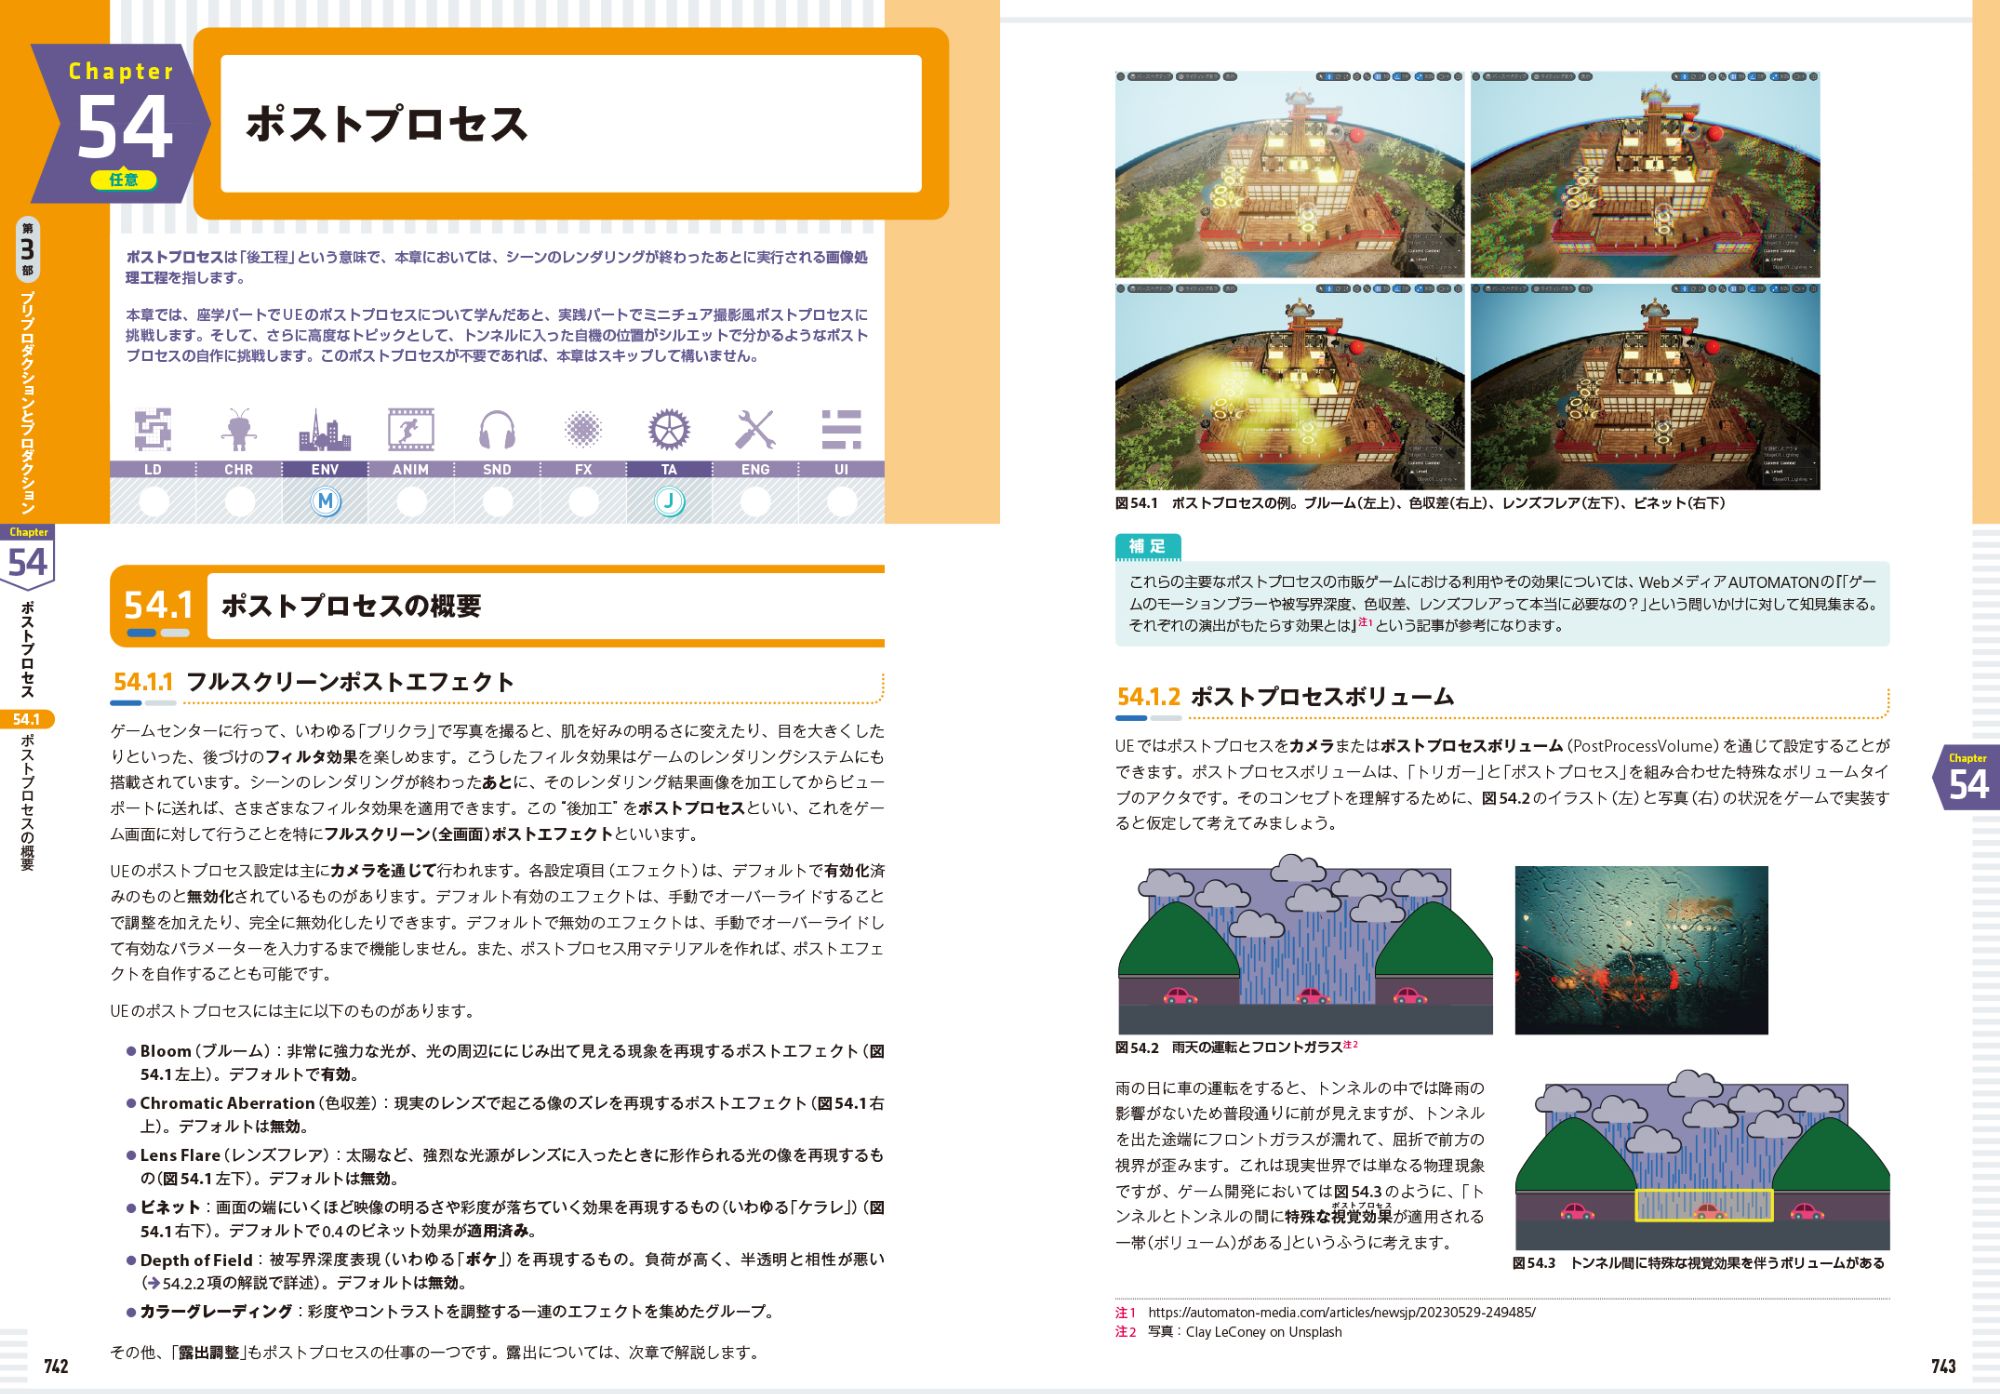Click the halftone dot FX icon
Viewport: 2000px width, 1394px height.
[583, 430]
